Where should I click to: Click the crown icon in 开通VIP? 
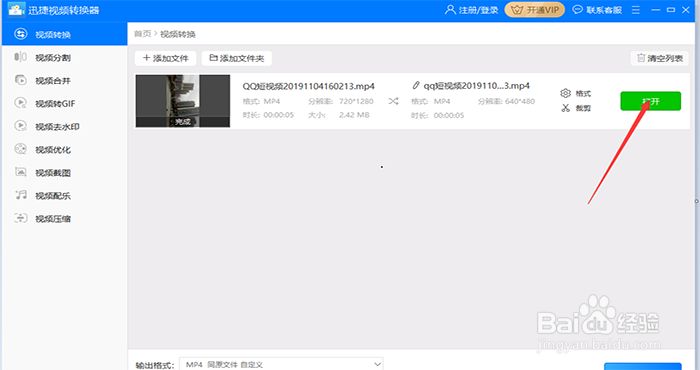click(517, 10)
